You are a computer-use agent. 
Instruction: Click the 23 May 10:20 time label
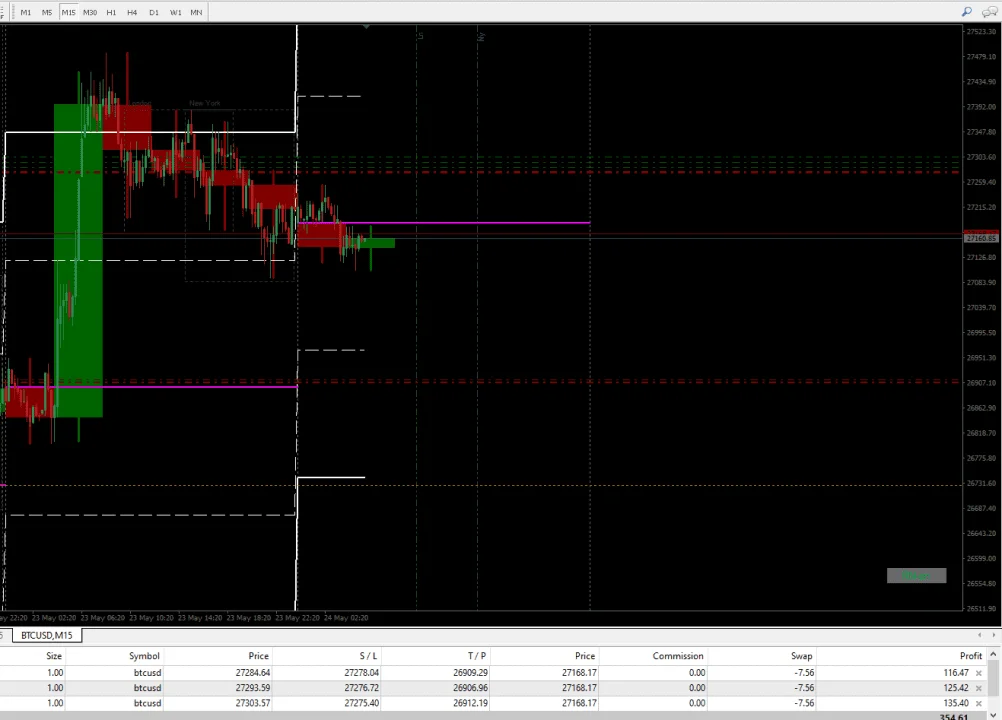coord(151,618)
